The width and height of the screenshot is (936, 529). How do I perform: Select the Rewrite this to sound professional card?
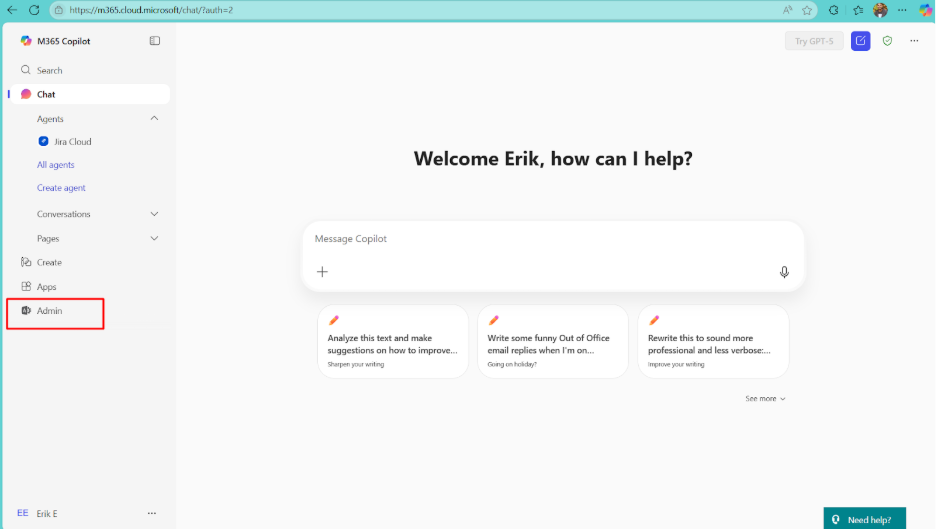click(x=713, y=342)
